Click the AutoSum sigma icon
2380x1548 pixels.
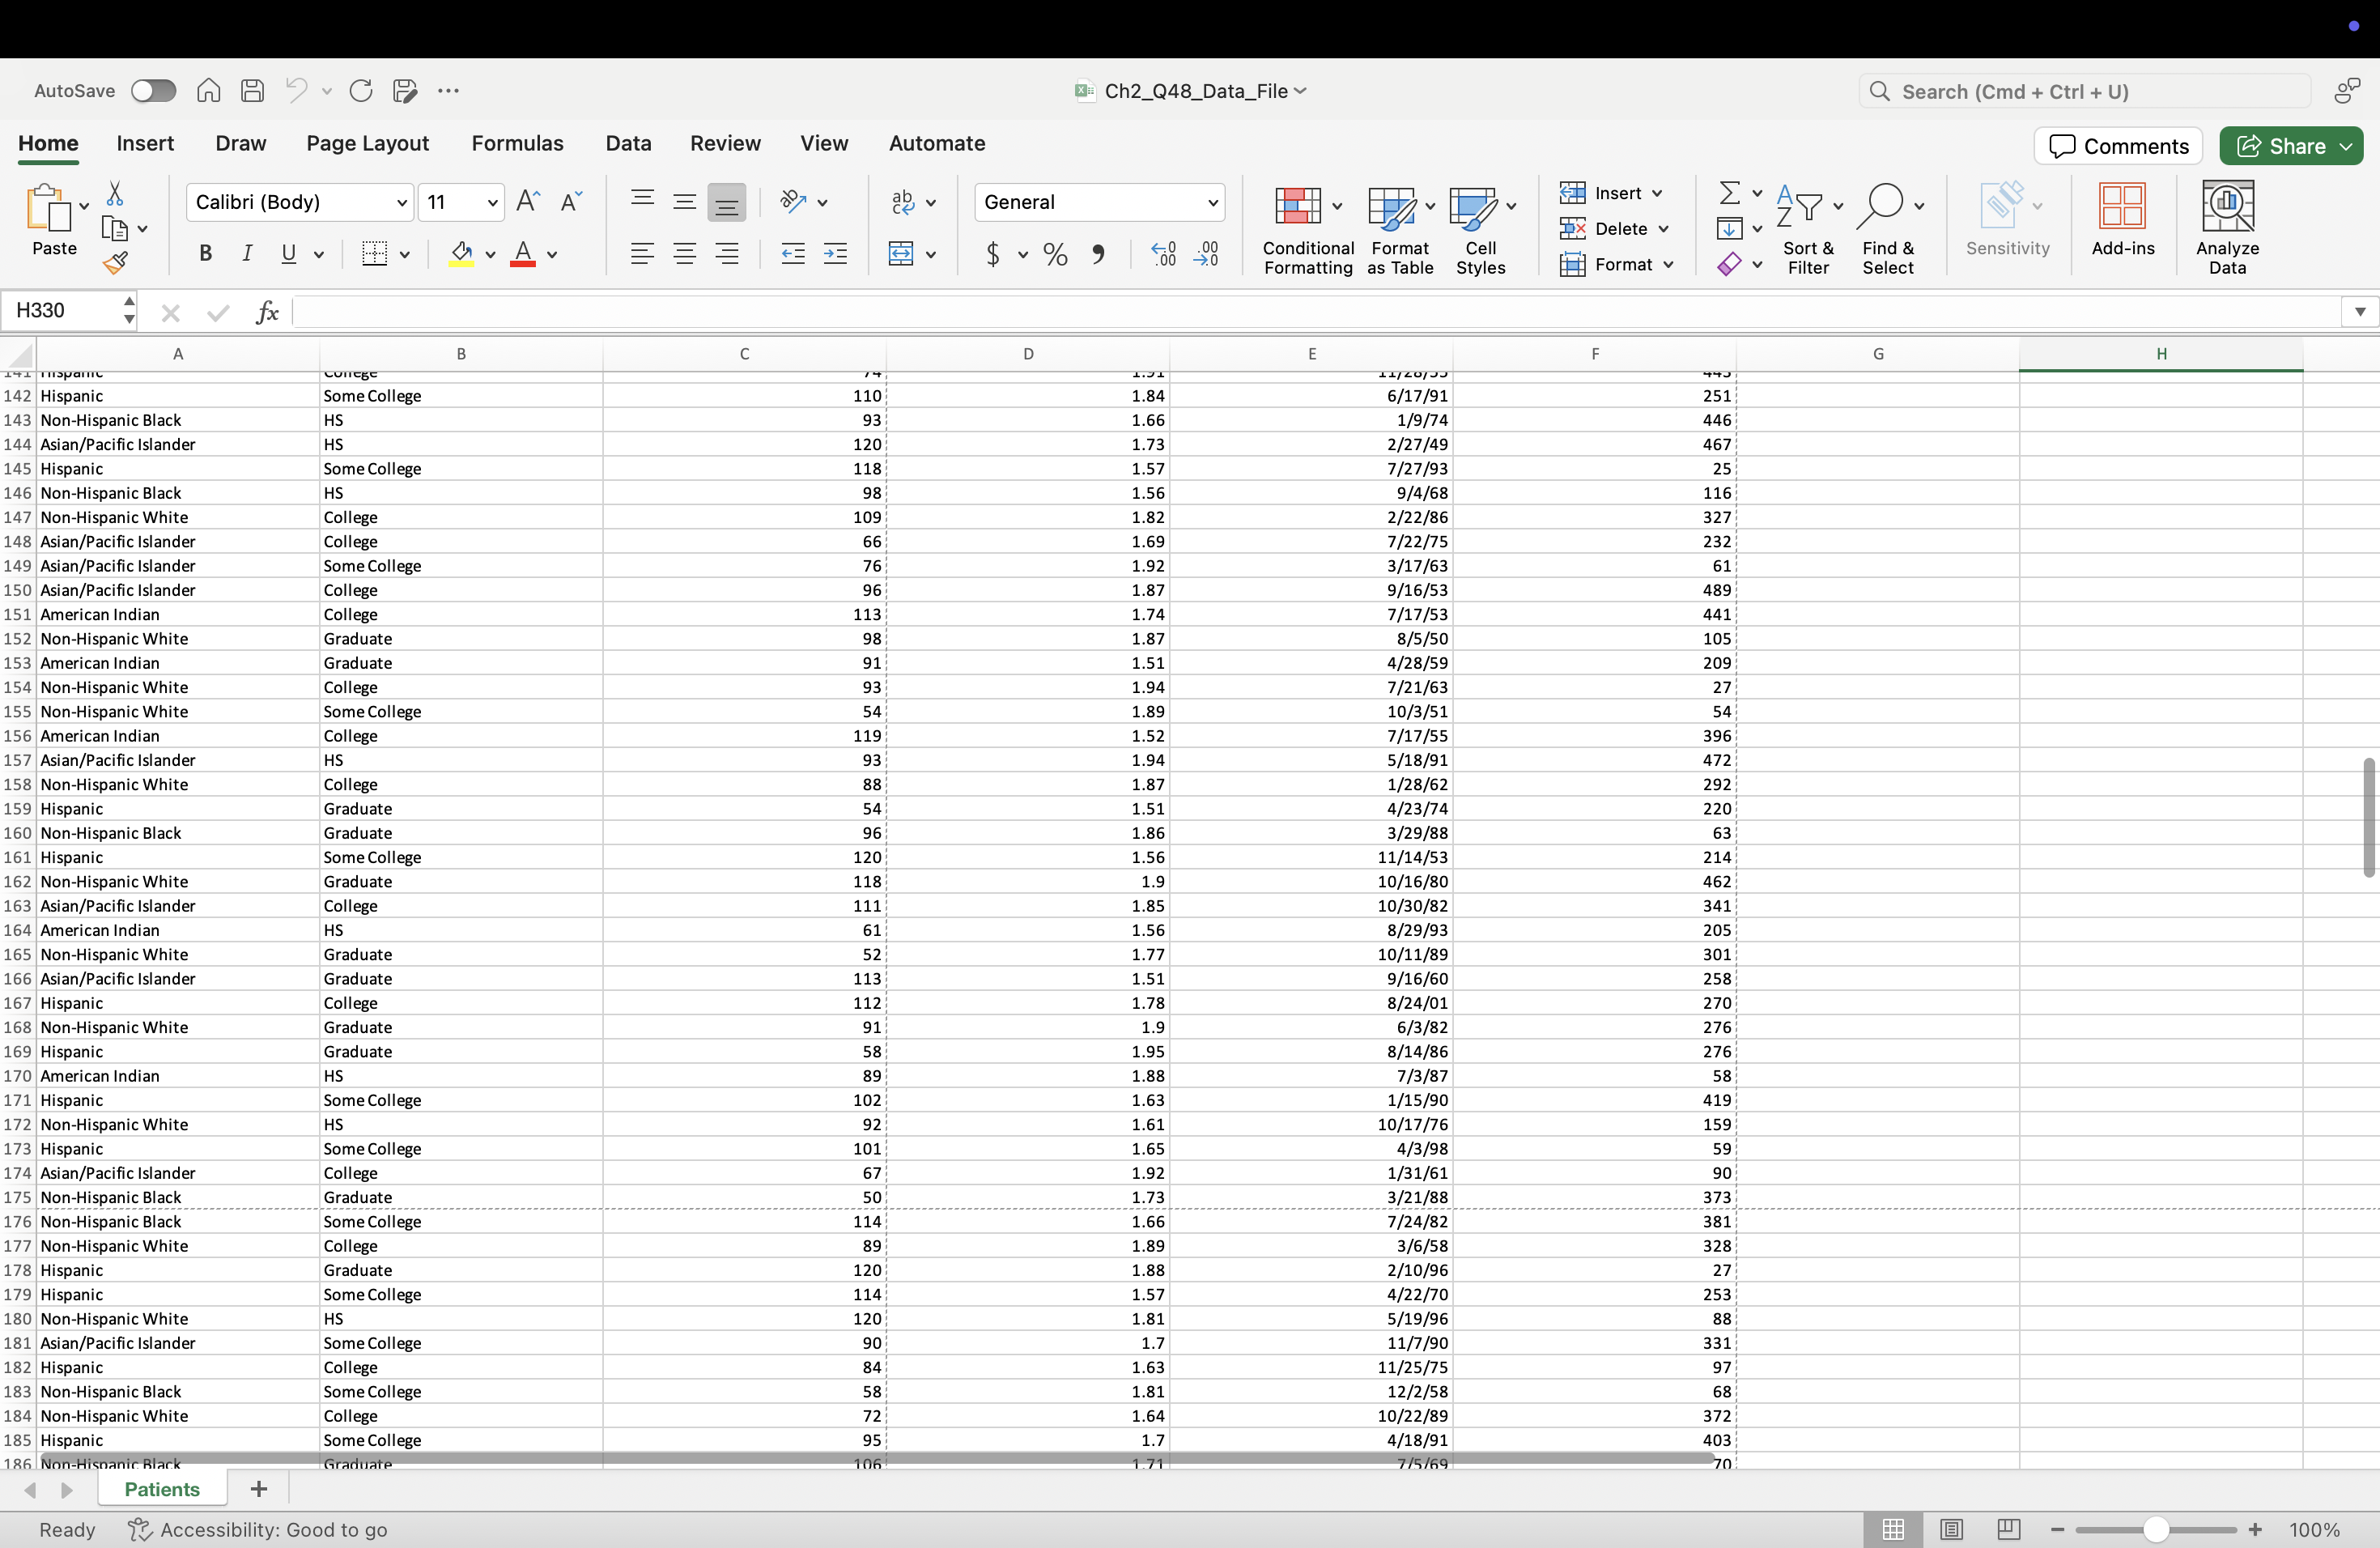(x=1729, y=192)
